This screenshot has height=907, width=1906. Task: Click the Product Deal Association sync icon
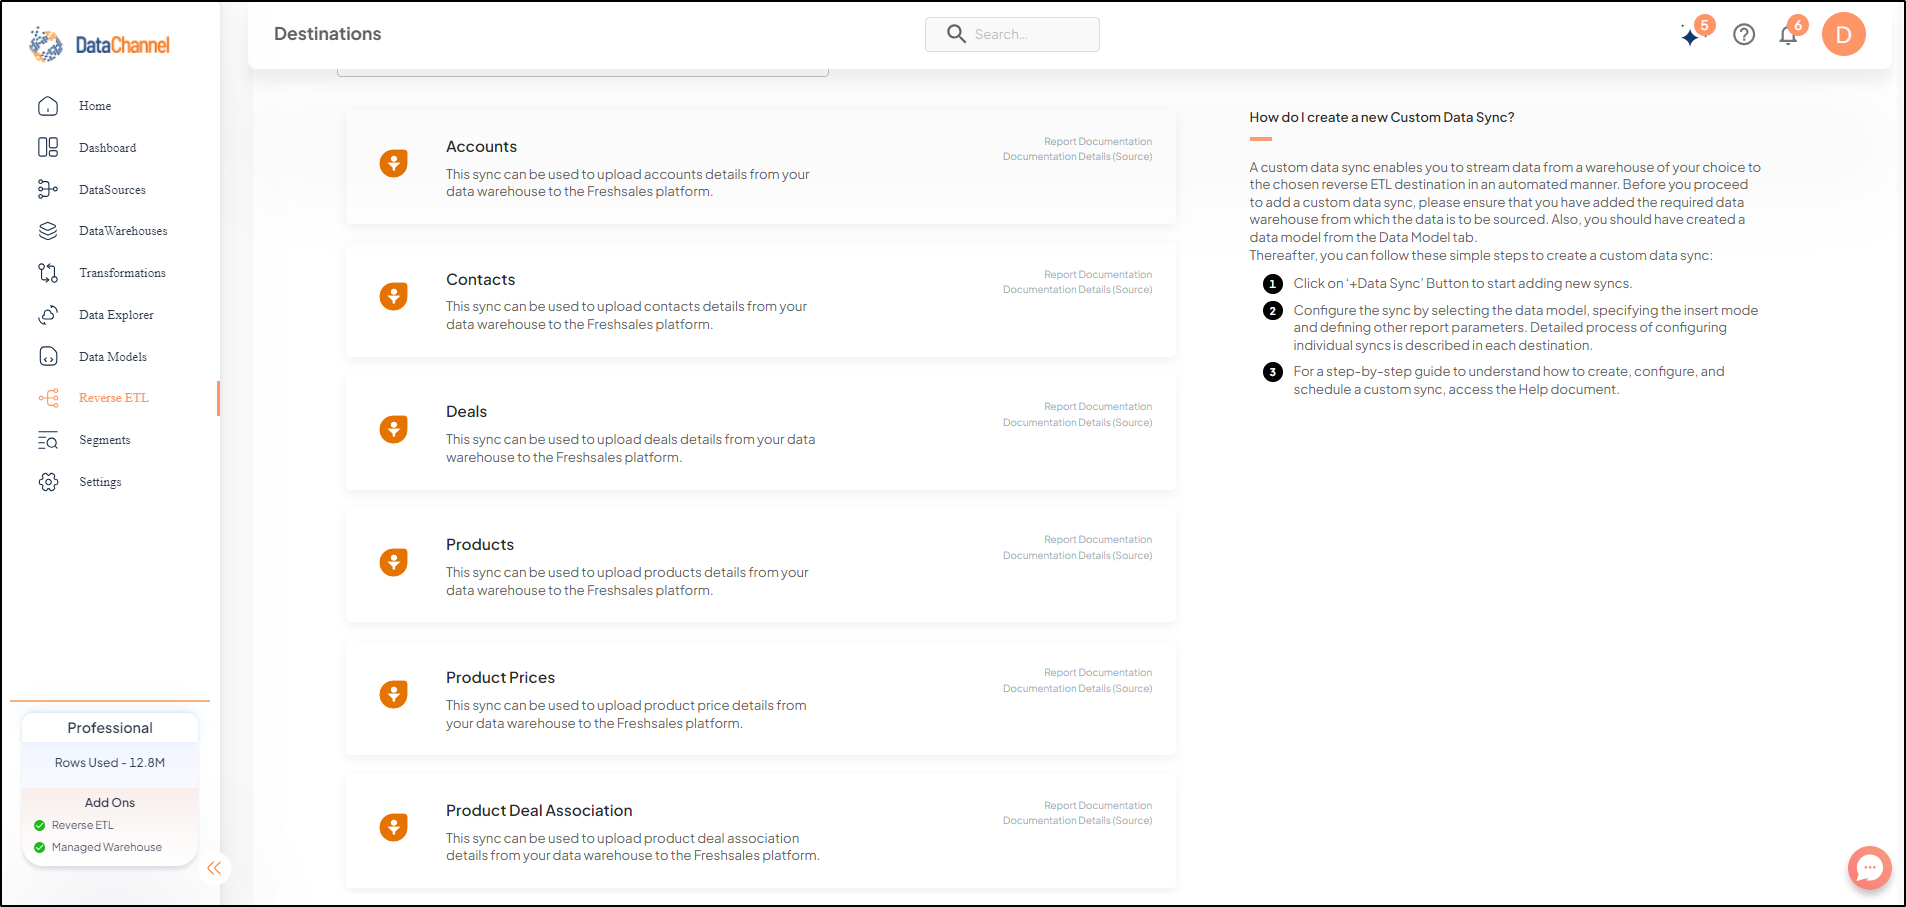(x=394, y=827)
